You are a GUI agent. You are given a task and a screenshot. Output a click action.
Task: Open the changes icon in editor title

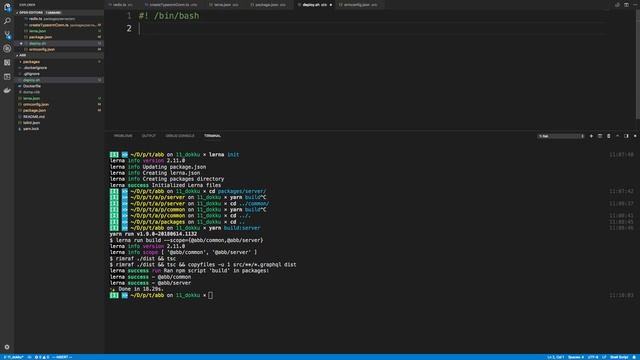(617, 5)
